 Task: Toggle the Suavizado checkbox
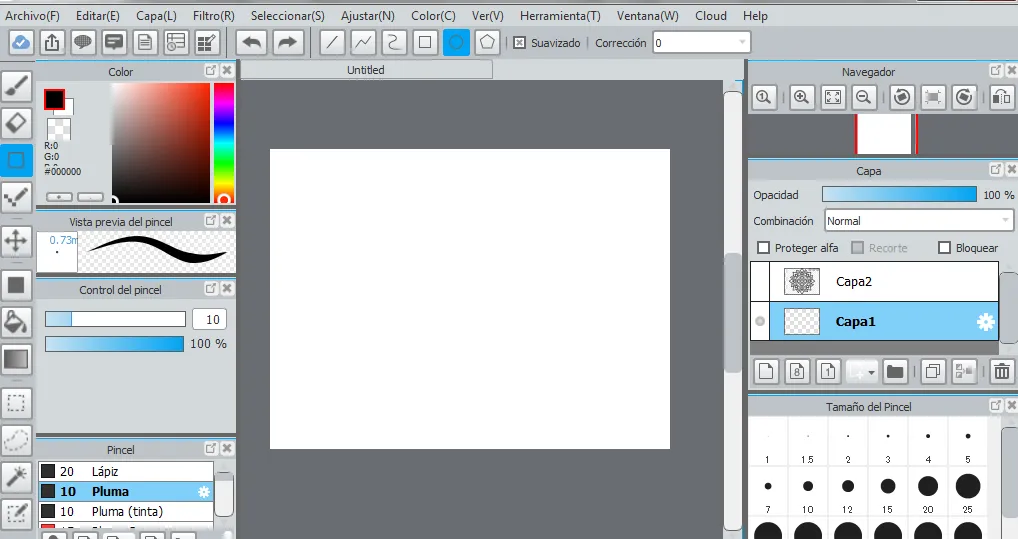click(519, 43)
